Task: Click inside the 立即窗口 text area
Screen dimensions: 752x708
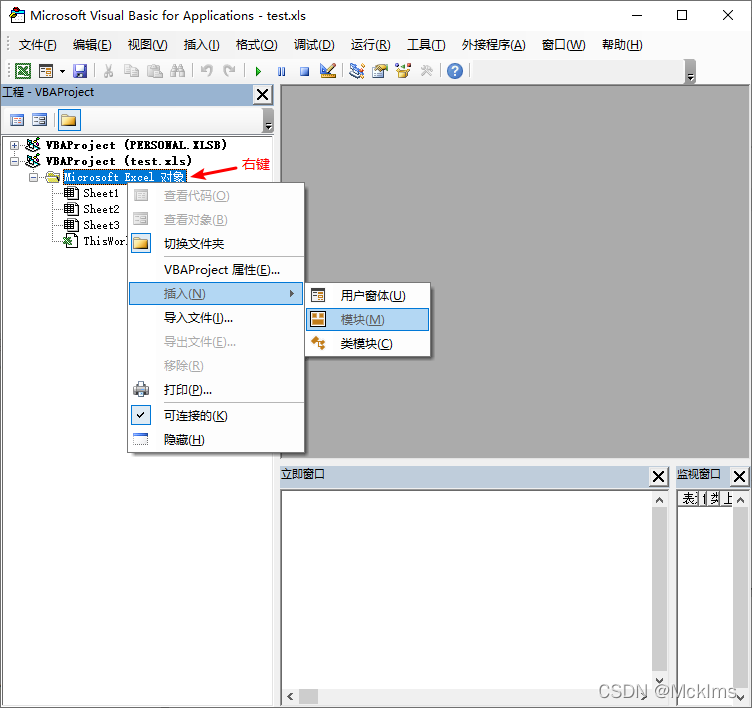Action: coord(466,590)
